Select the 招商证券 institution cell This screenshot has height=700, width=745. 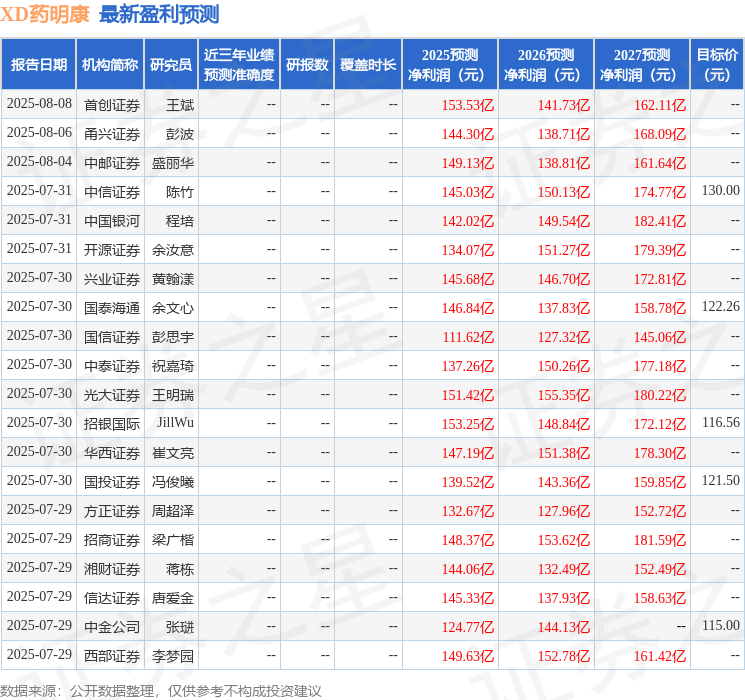click(x=112, y=540)
